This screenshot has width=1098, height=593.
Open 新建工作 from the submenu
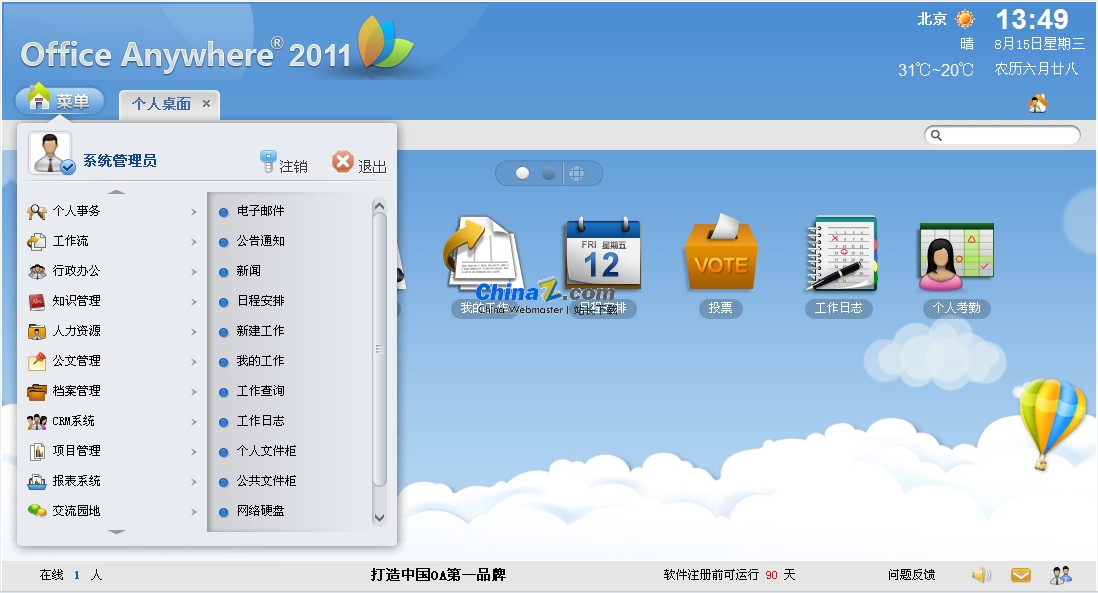(260, 331)
